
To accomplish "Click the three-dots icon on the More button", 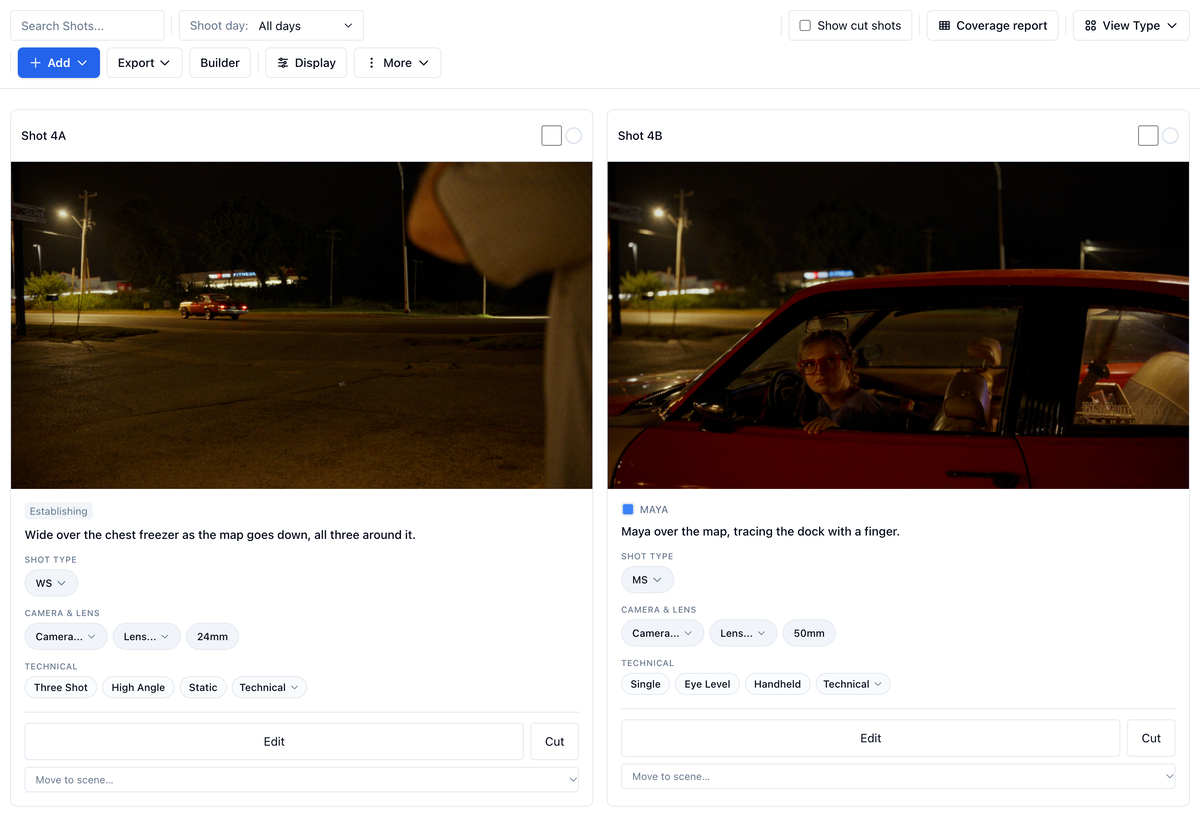I will click(x=372, y=63).
